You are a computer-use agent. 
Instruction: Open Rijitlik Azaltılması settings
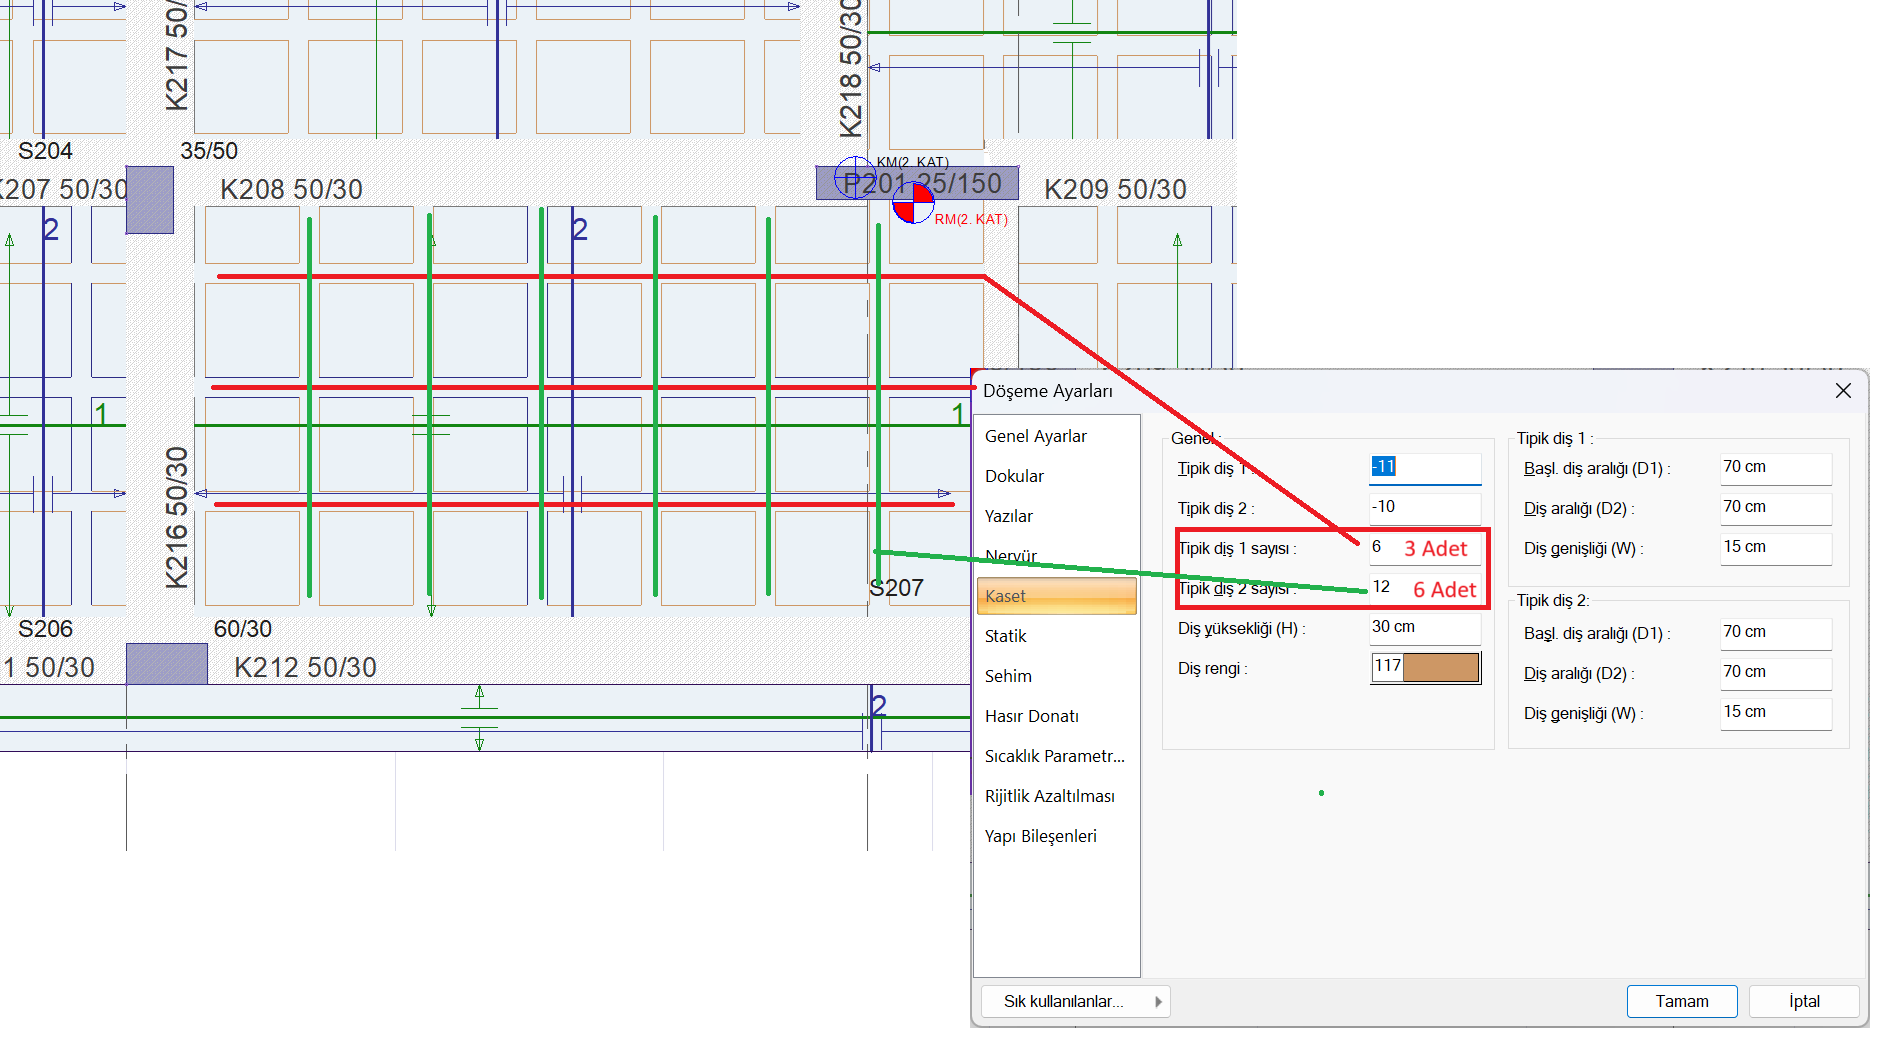pyautogui.click(x=1049, y=796)
